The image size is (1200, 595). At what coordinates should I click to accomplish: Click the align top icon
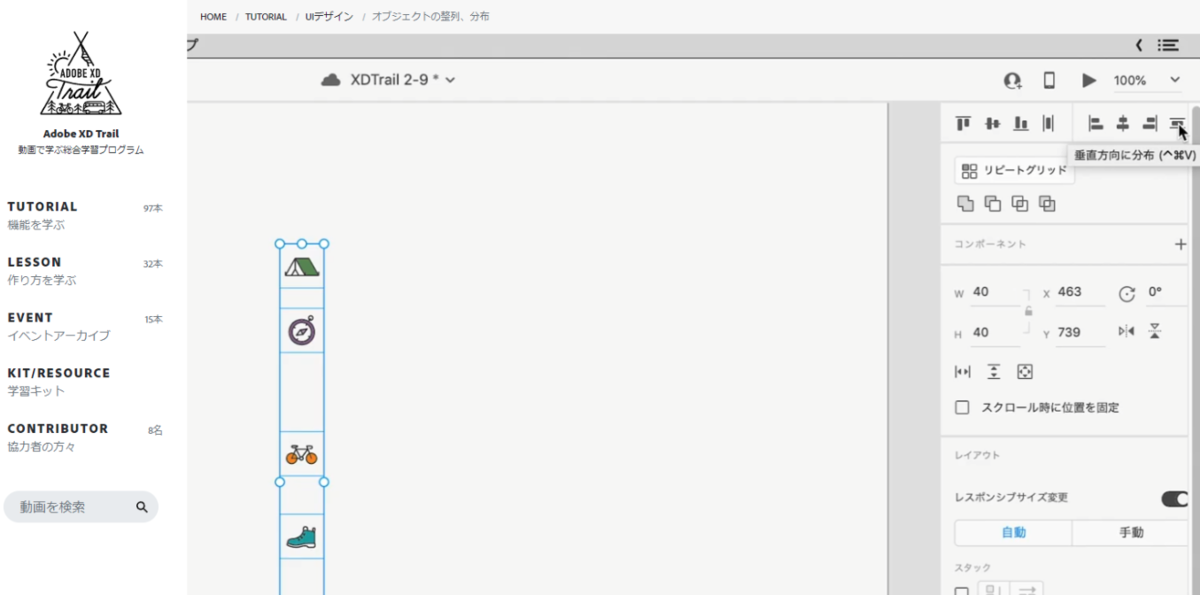point(964,123)
